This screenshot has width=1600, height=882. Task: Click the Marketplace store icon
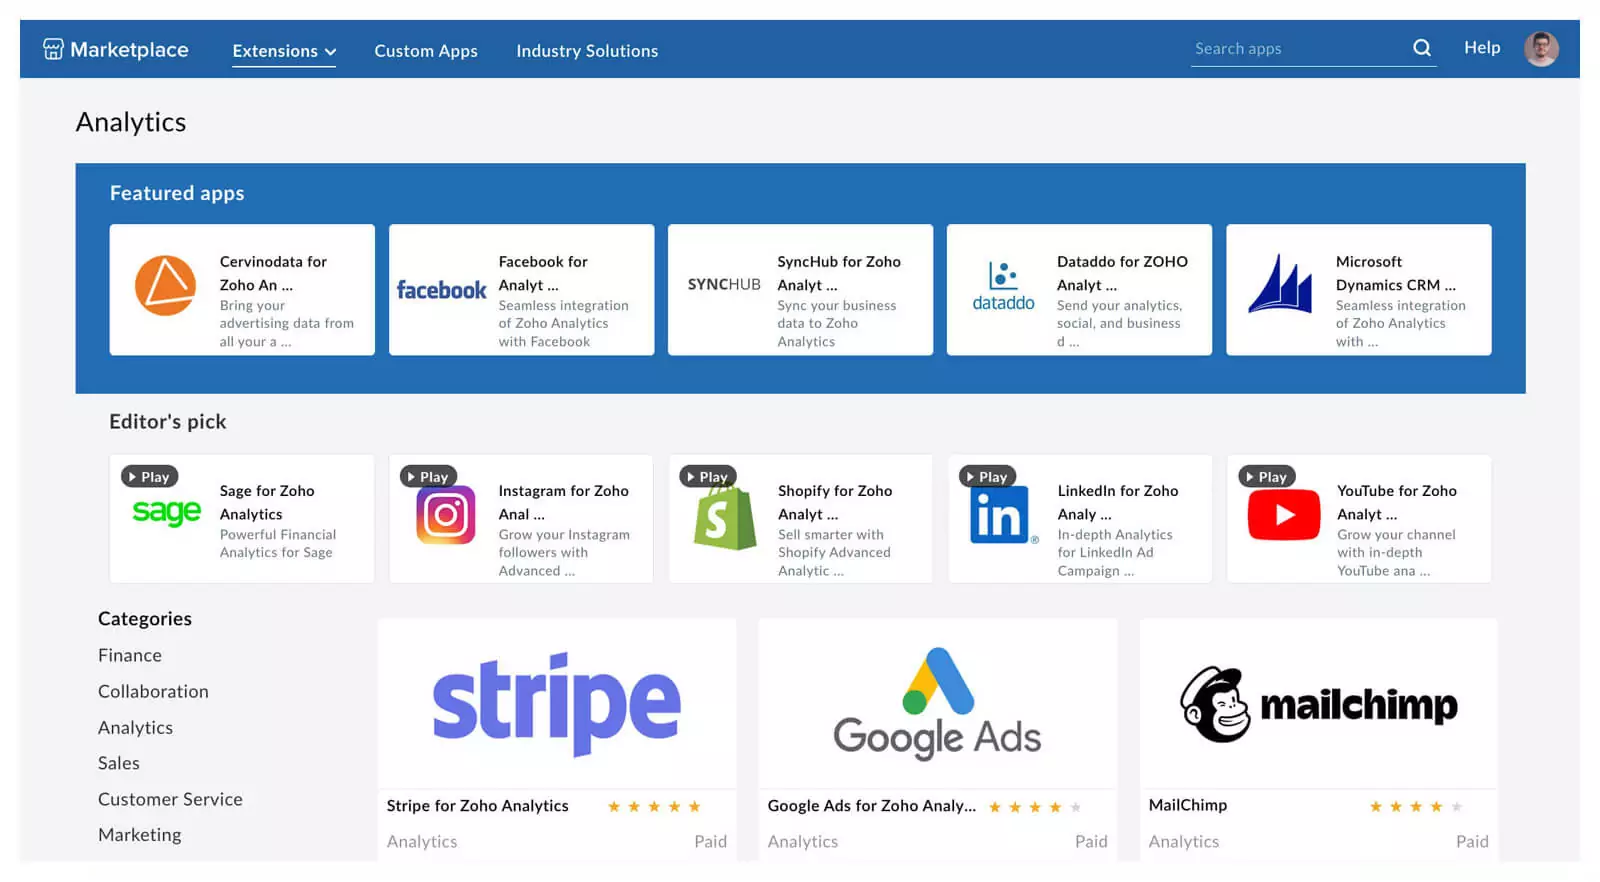click(x=53, y=49)
